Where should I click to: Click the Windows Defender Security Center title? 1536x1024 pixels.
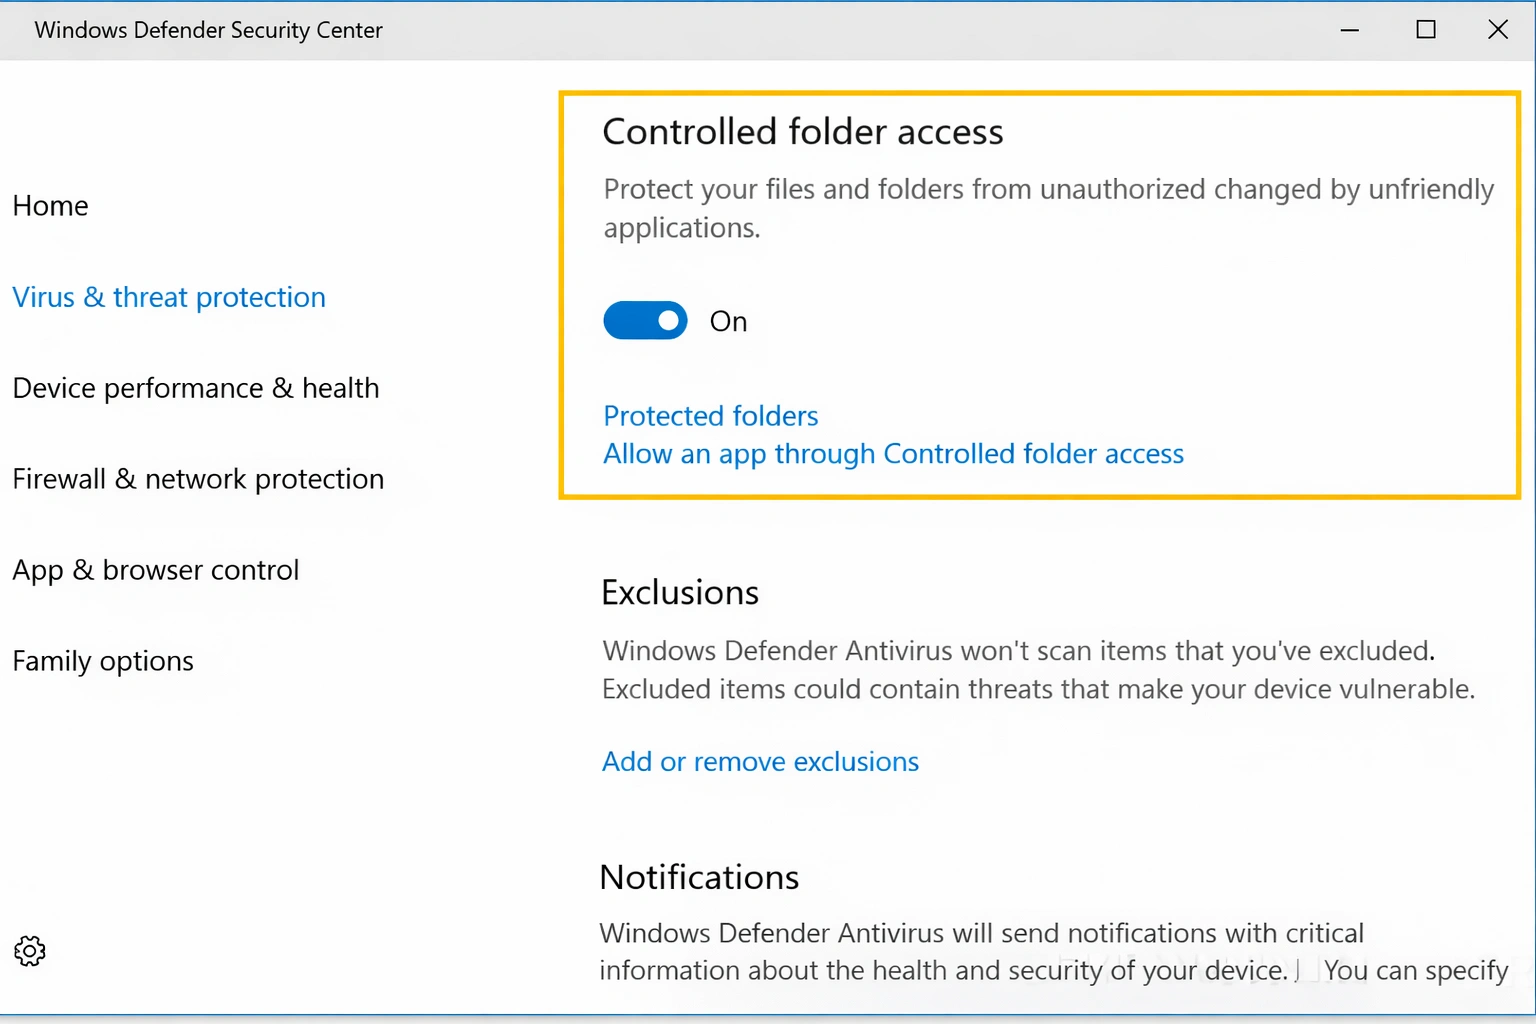[208, 30]
